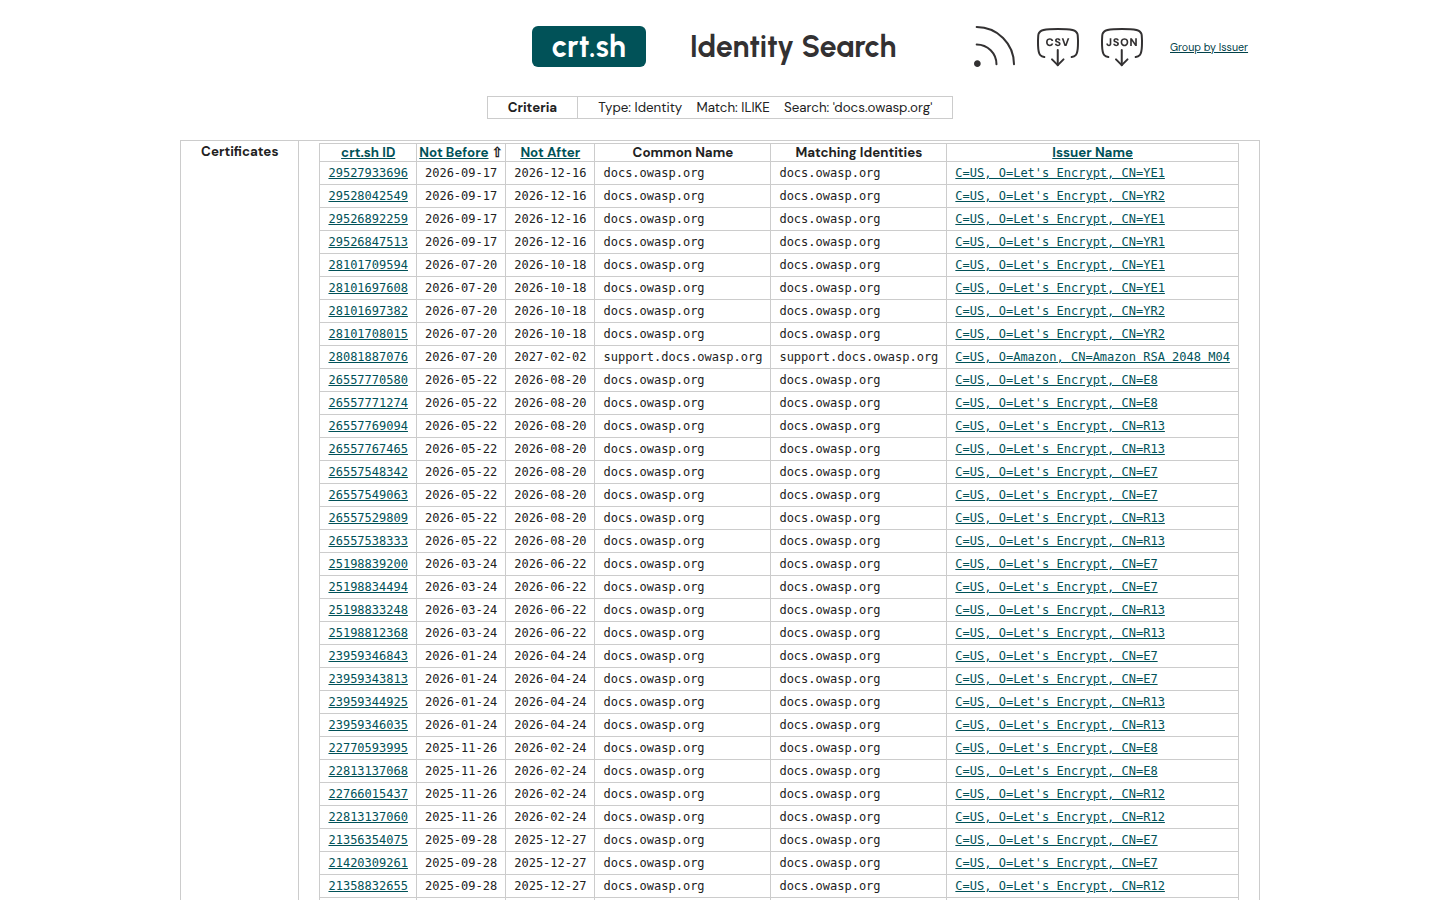1440x900 pixels.
Task: Download results as CSV icon
Action: [x=1057, y=47]
